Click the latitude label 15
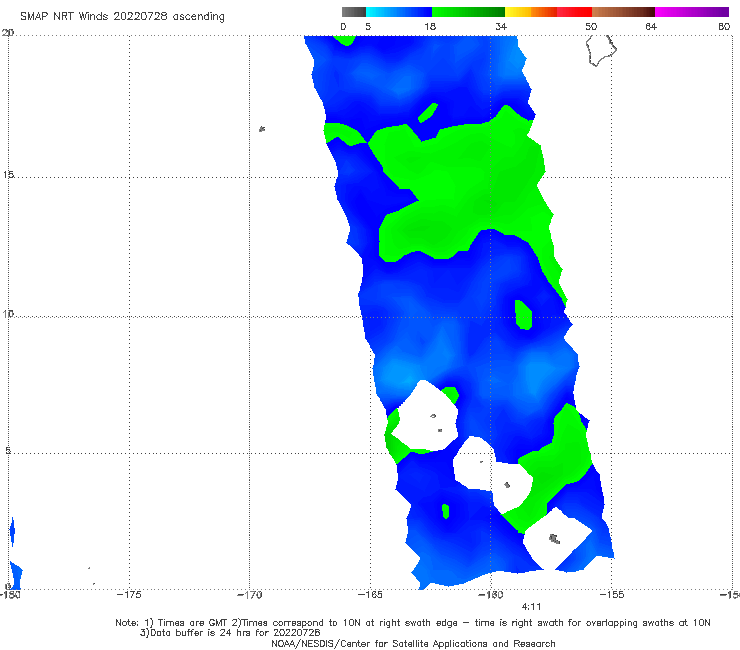The image size is (740, 650). pyautogui.click(x=8, y=175)
